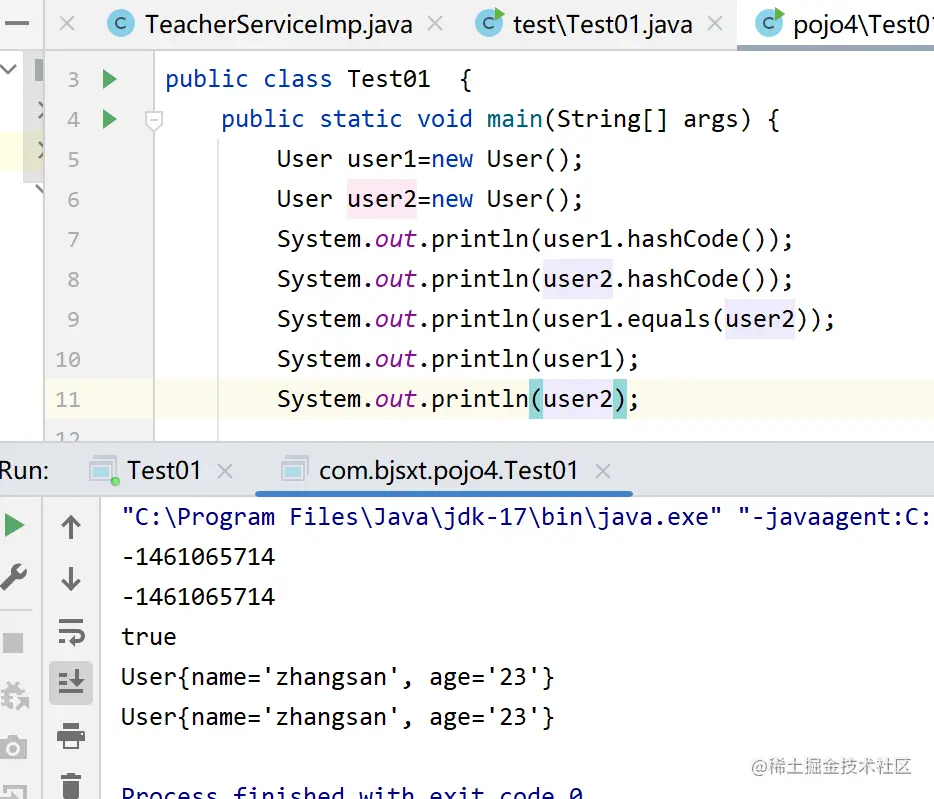Open run configuration wrench icon

click(x=14, y=577)
